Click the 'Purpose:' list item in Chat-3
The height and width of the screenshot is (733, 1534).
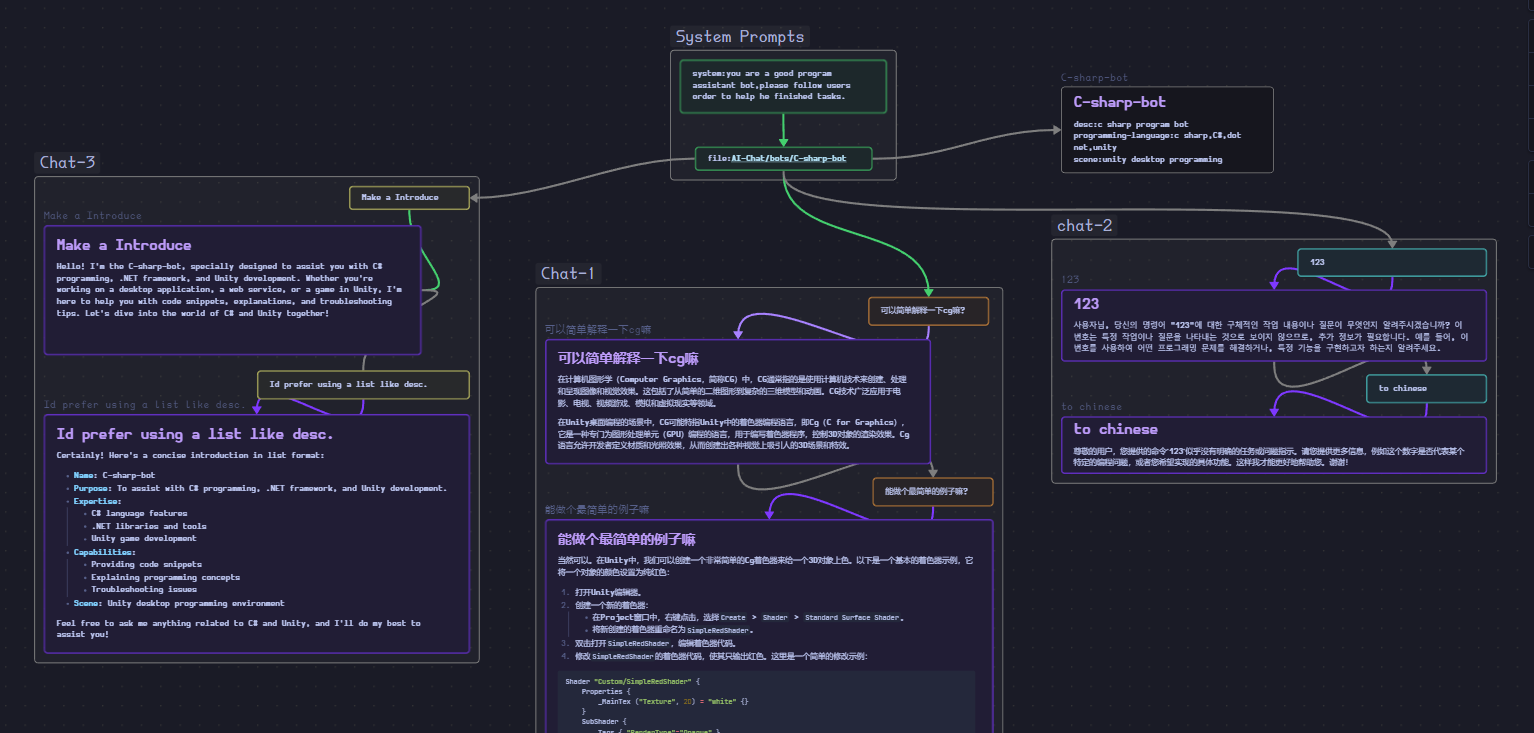(x=260, y=489)
